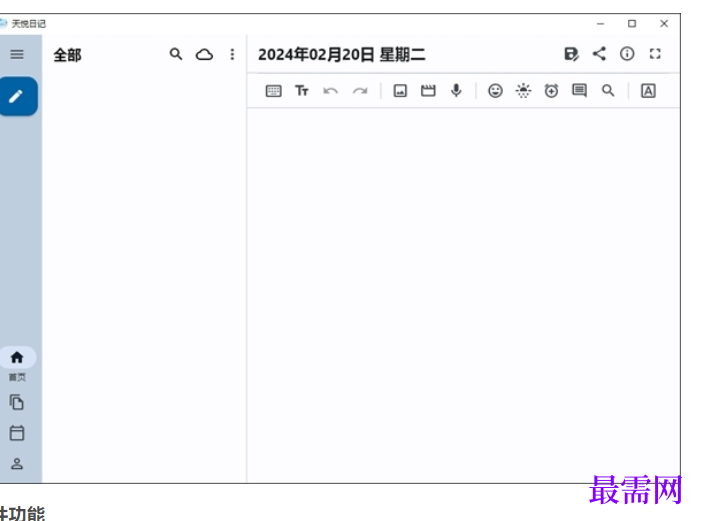Open the calendar view in sidebar

click(x=17, y=433)
